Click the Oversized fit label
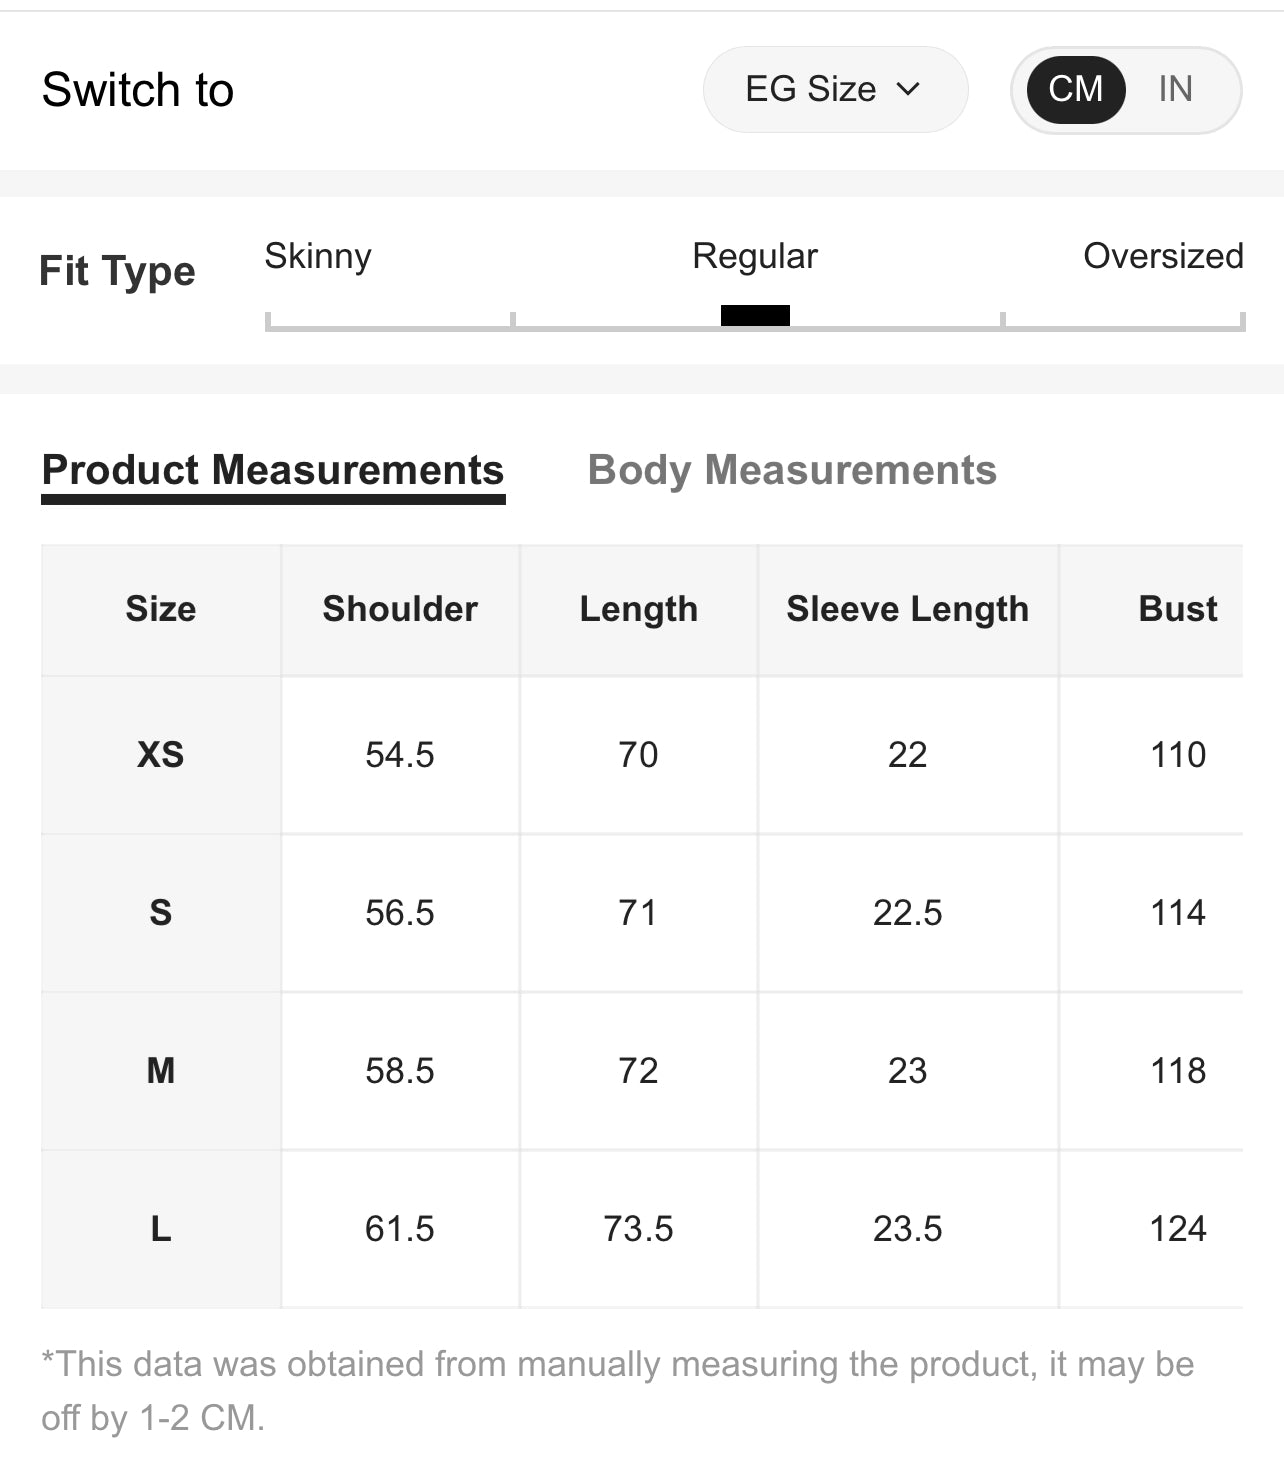Viewport: 1284px width, 1463px height. pos(1163,256)
